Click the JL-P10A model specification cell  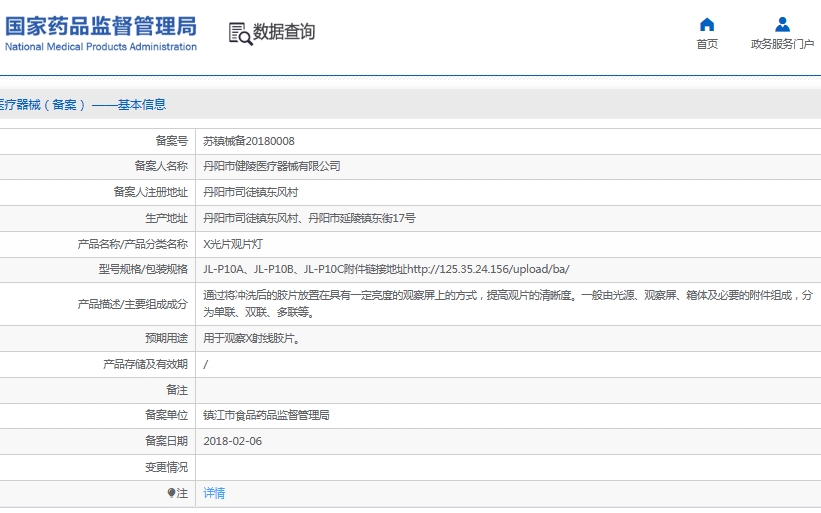(386, 270)
